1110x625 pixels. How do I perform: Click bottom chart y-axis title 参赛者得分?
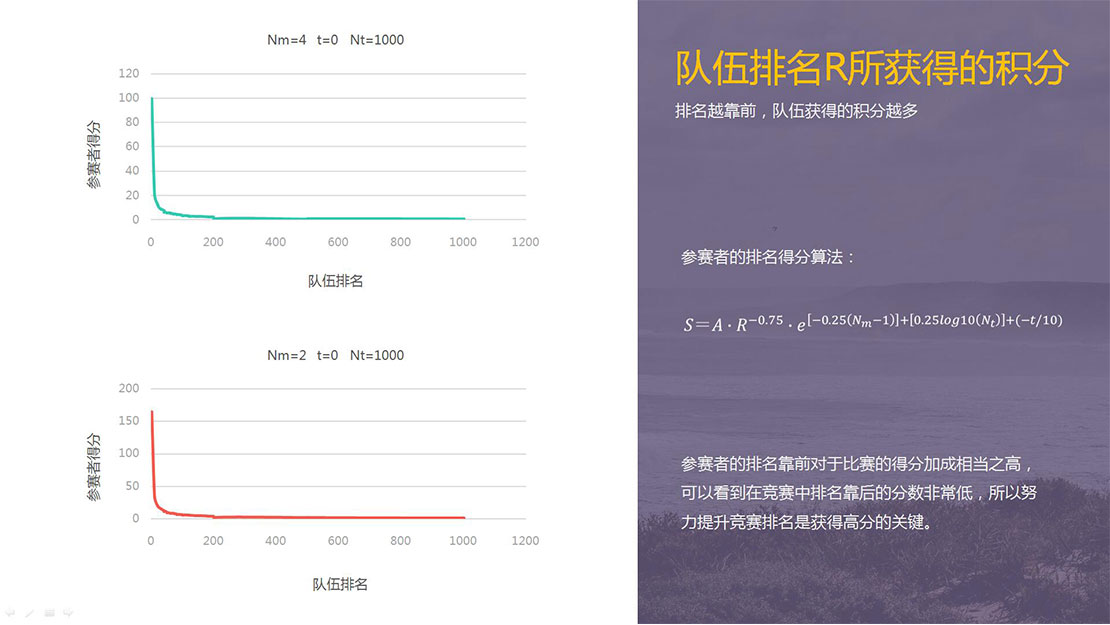[x=93, y=467]
